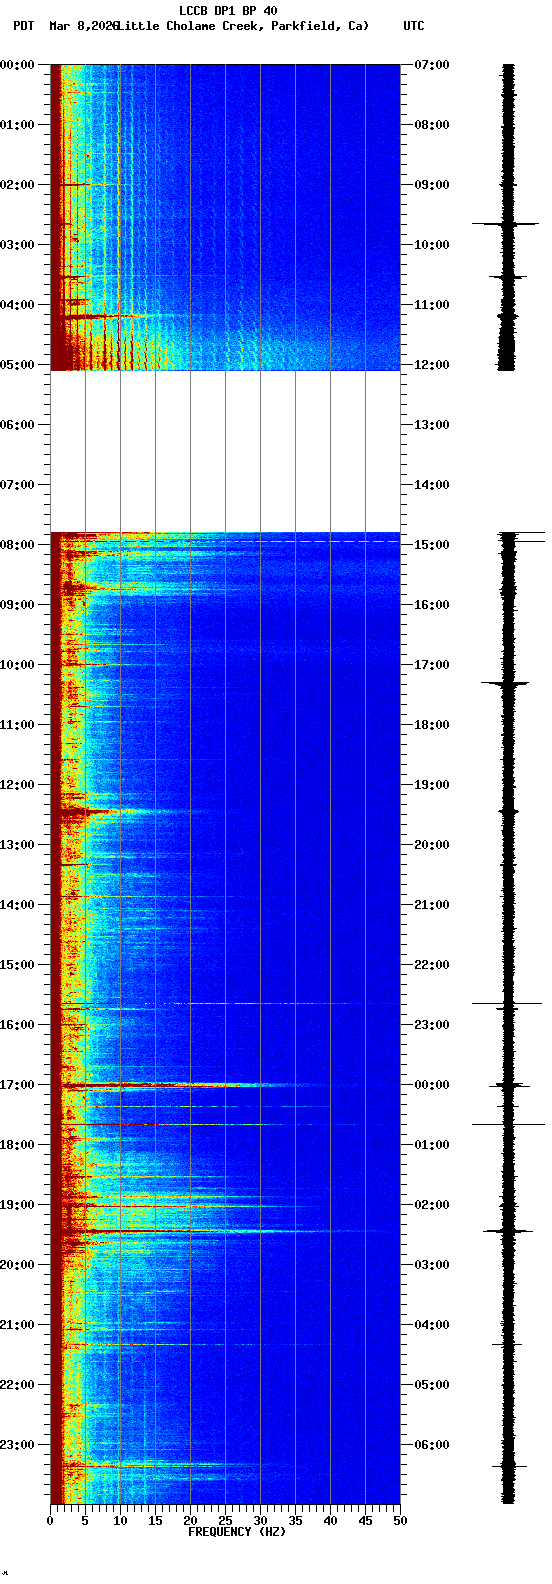Click the '05:00' PDT time label
552x1584 pixels.
click(x=17, y=364)
